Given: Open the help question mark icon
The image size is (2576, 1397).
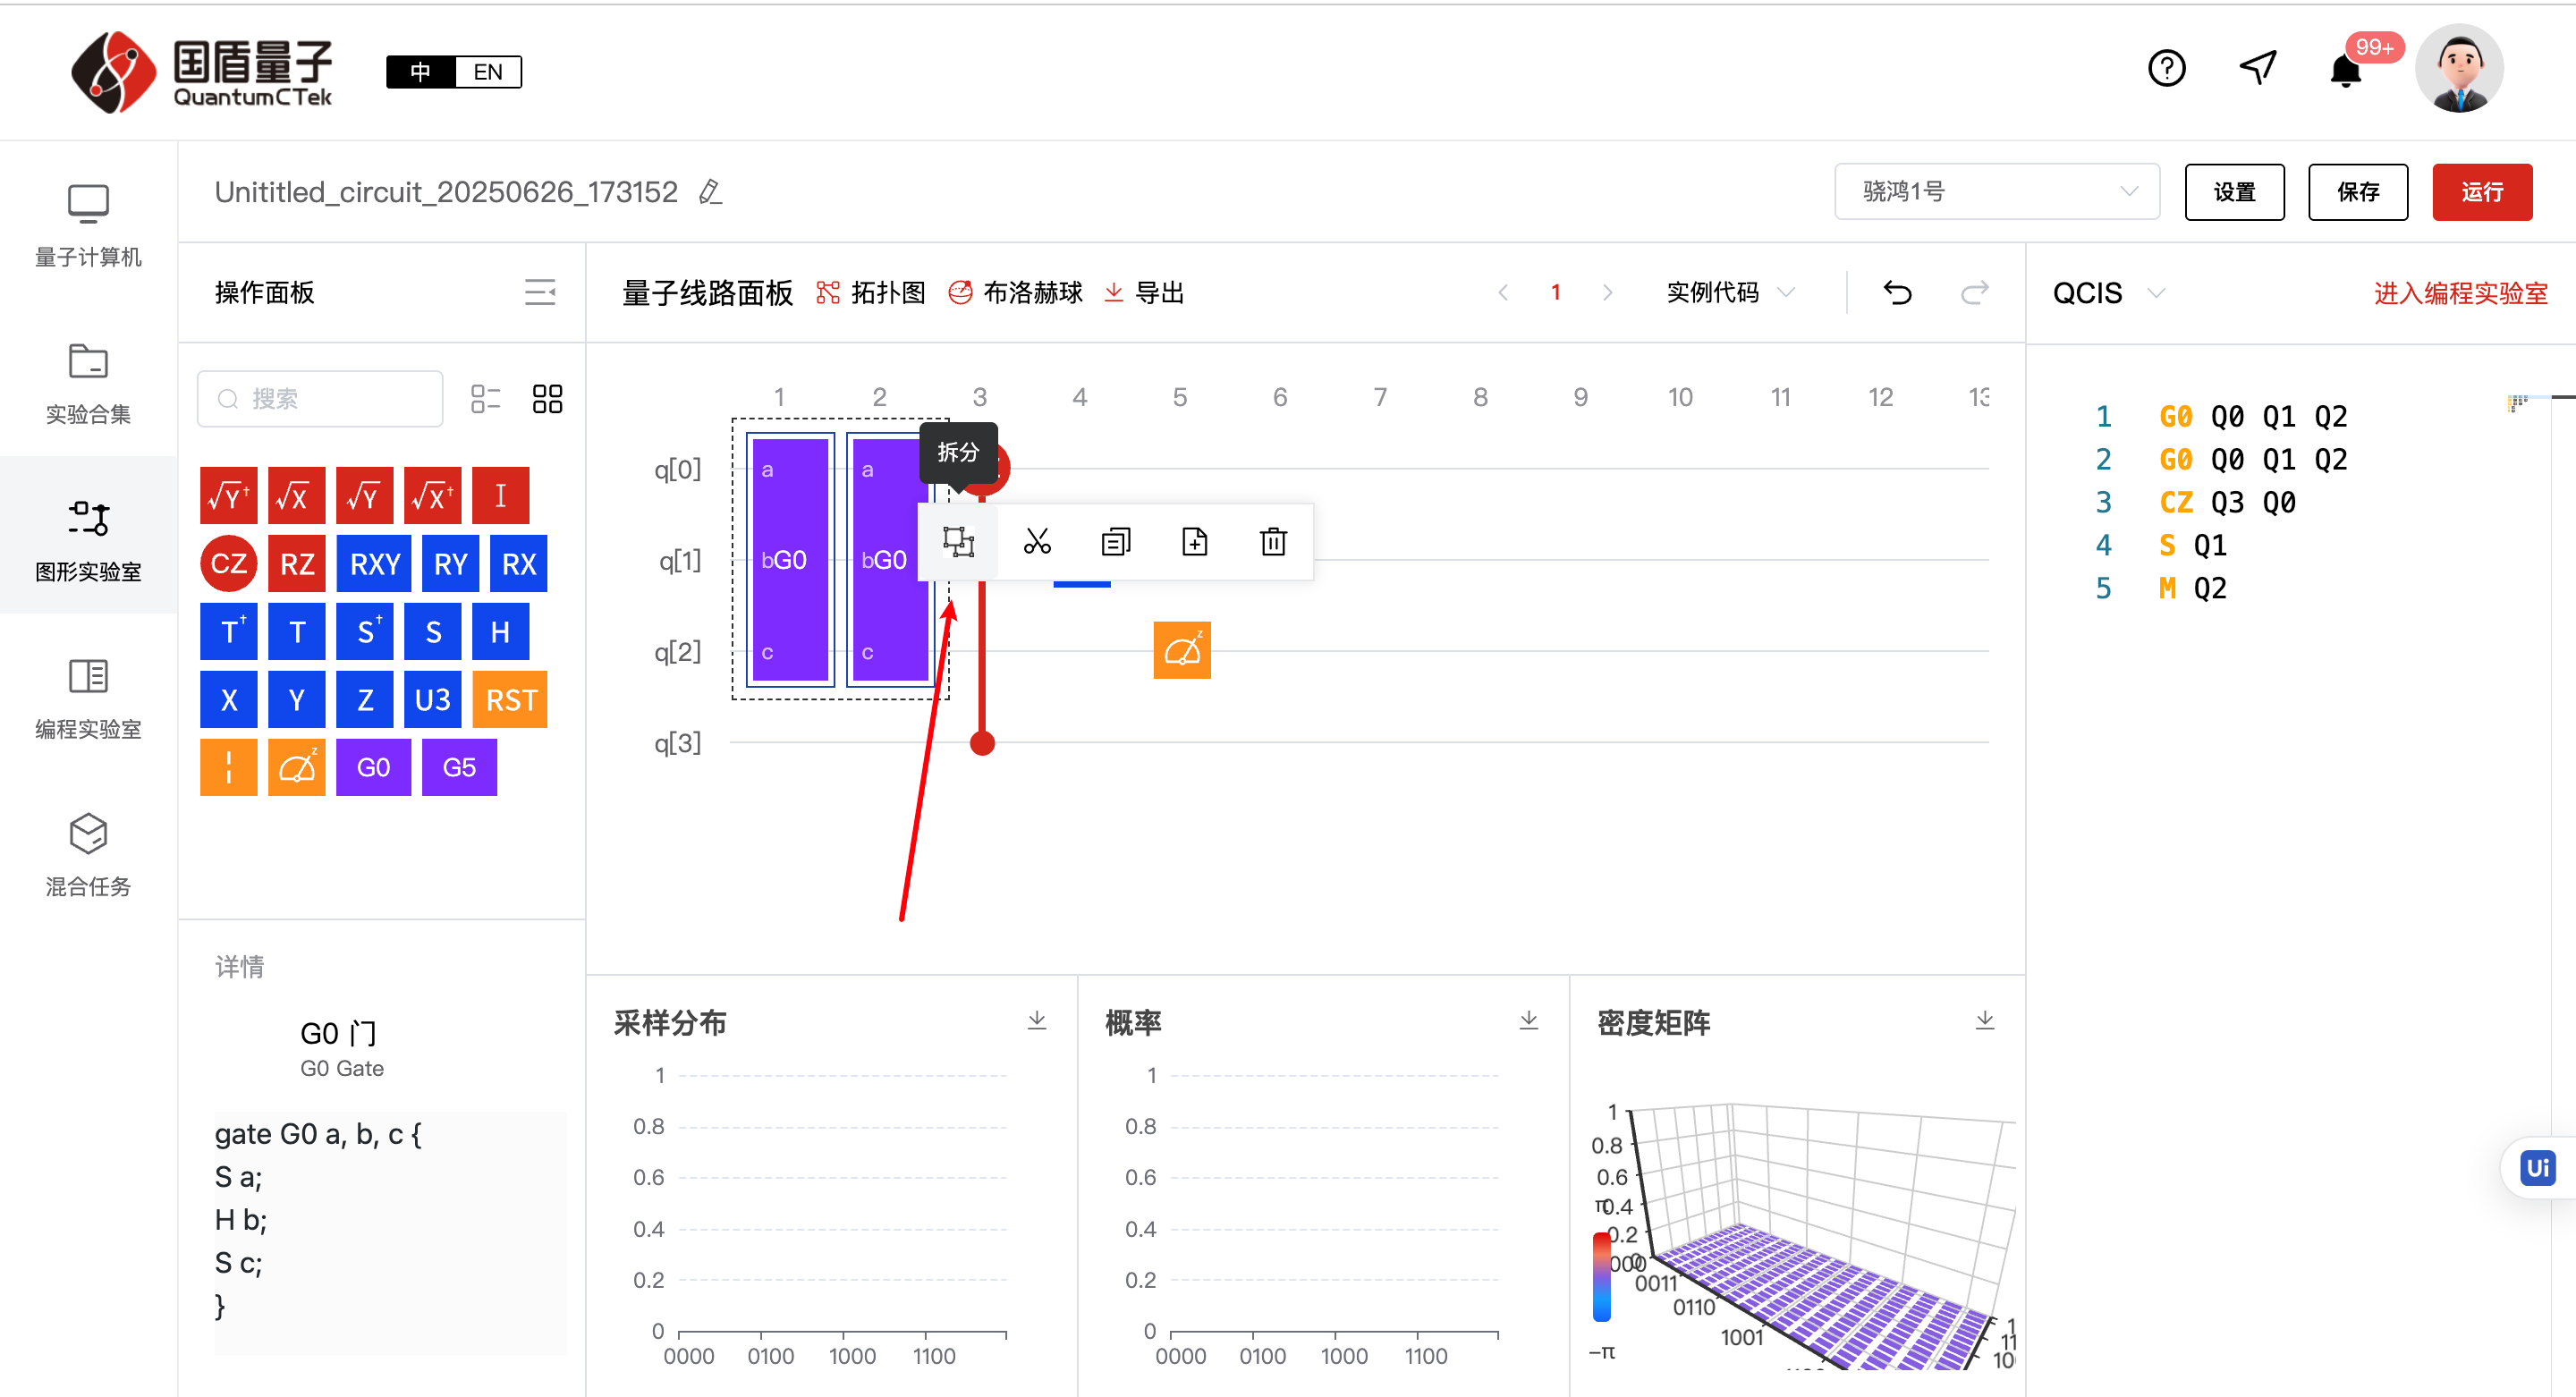Looking at the screenshot, I should 2166,68.
